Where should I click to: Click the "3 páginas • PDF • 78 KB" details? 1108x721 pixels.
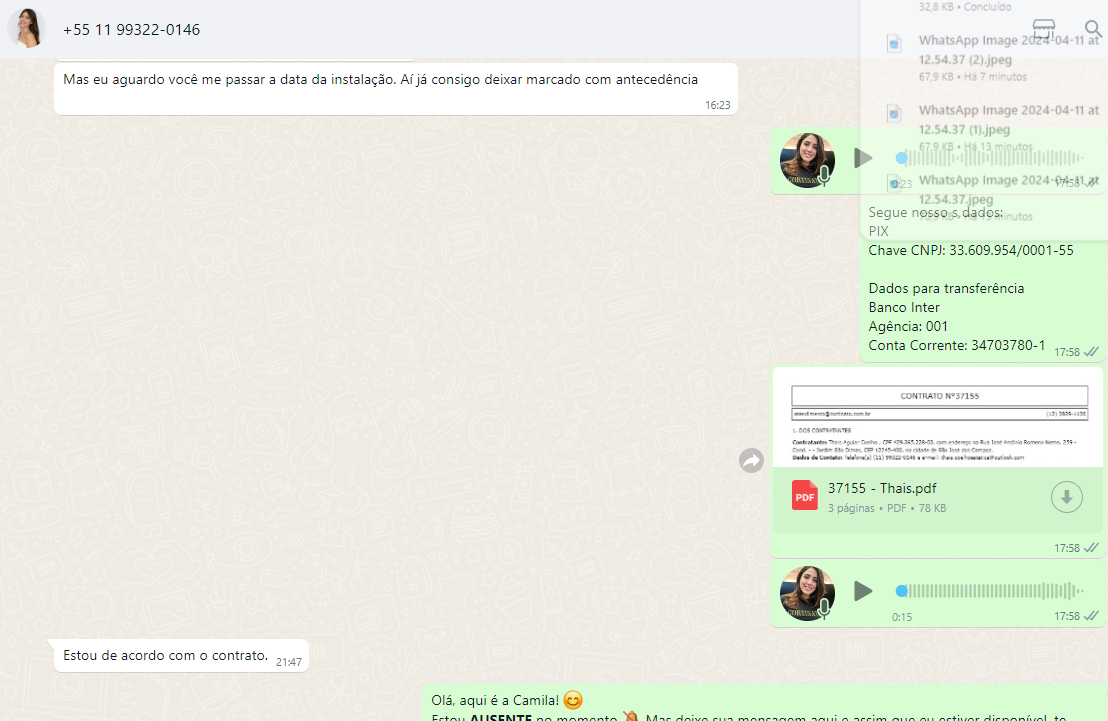(887, 508)
